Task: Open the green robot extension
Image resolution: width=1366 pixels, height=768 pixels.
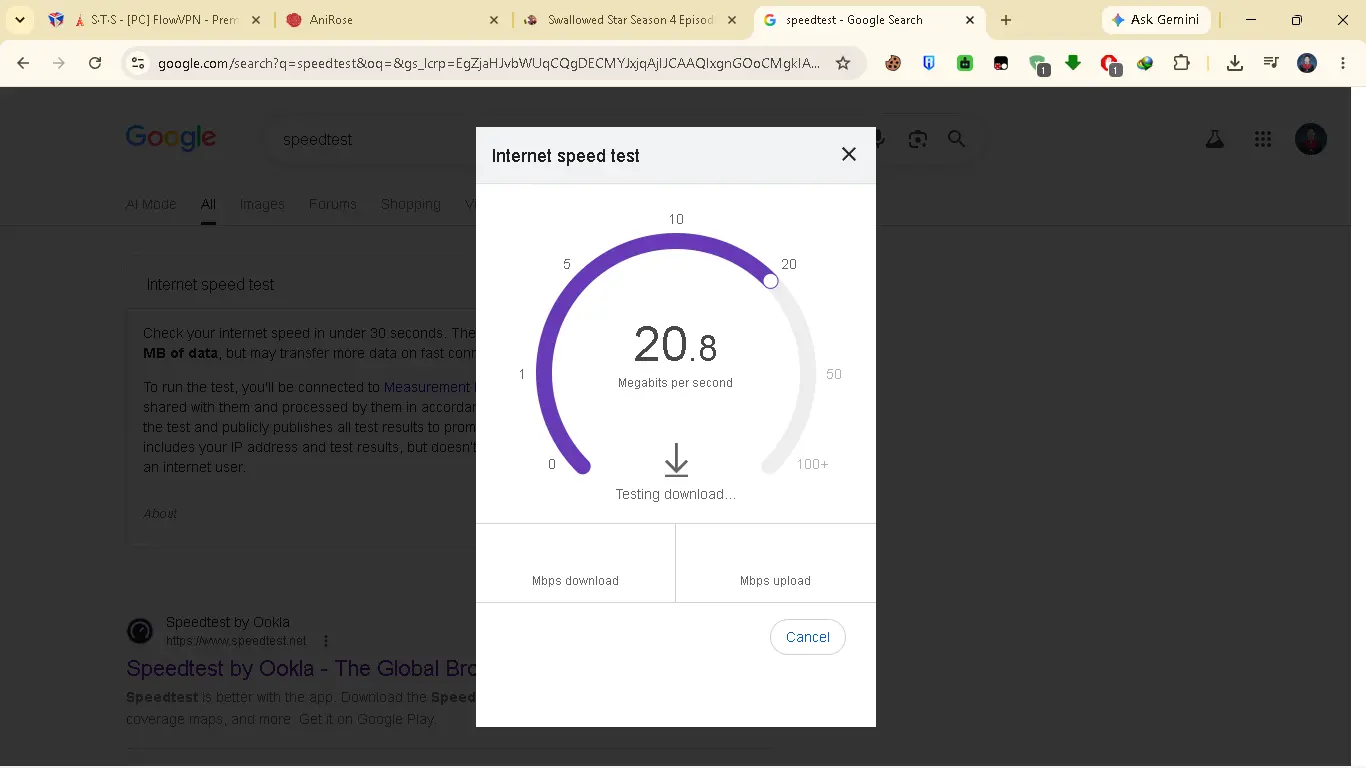Action: pos(965,63)
